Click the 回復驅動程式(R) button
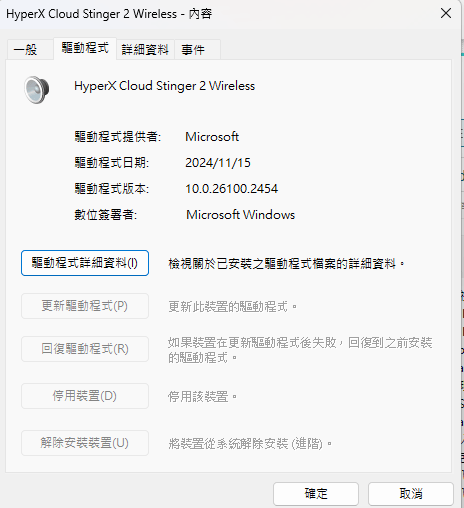This screenshot has width=464, height=508. [85, 349]
